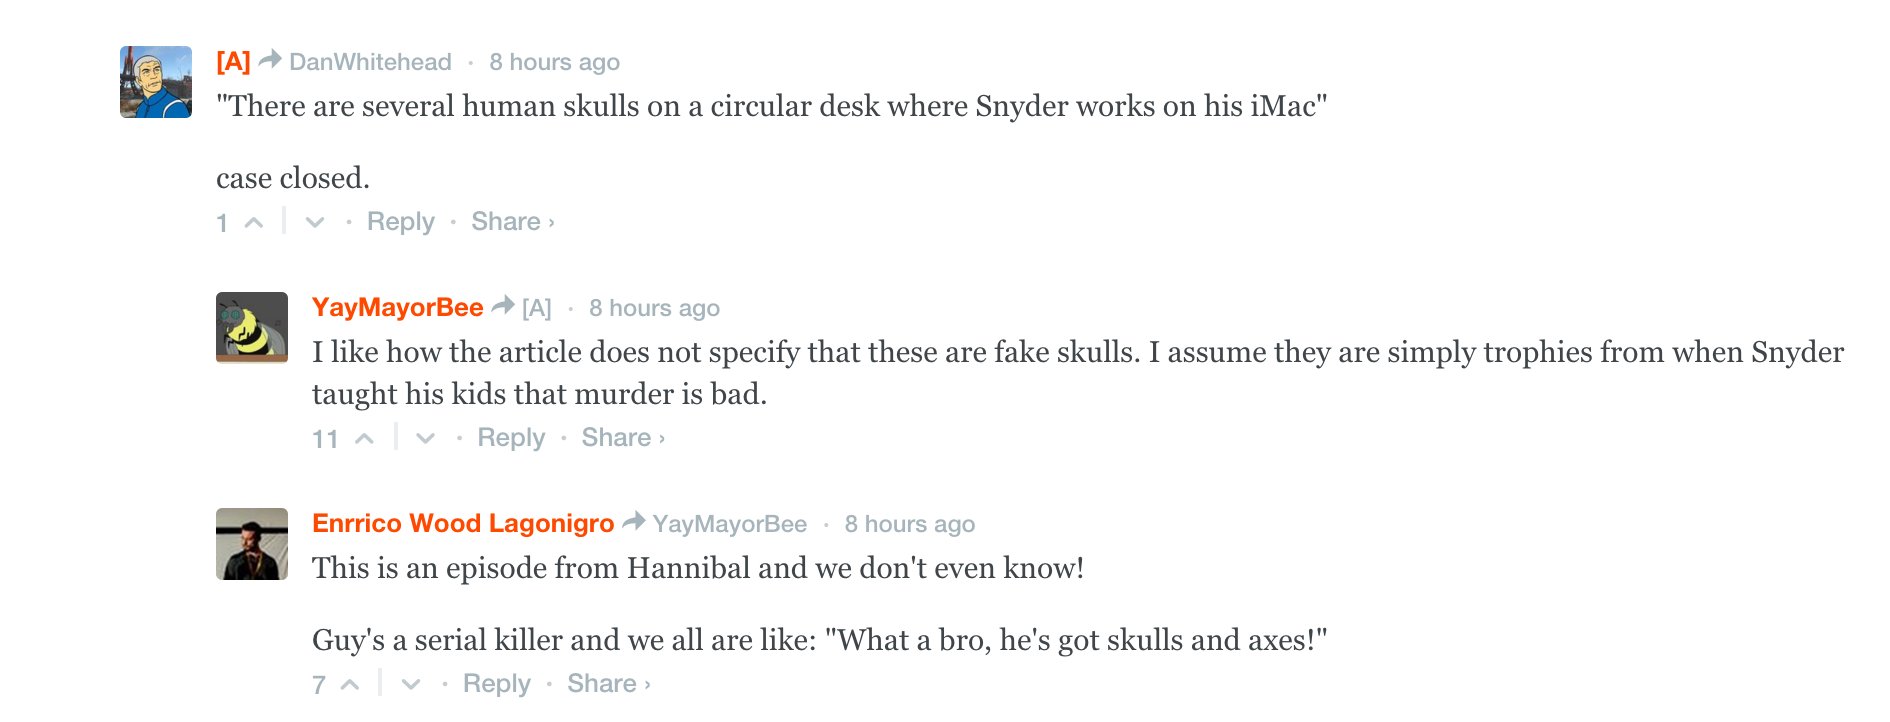This screenshot has height=722, width=1890.
Task: Expand Share options on [A]'s comment
Action: pyautogui.click(x=512, y=222)
